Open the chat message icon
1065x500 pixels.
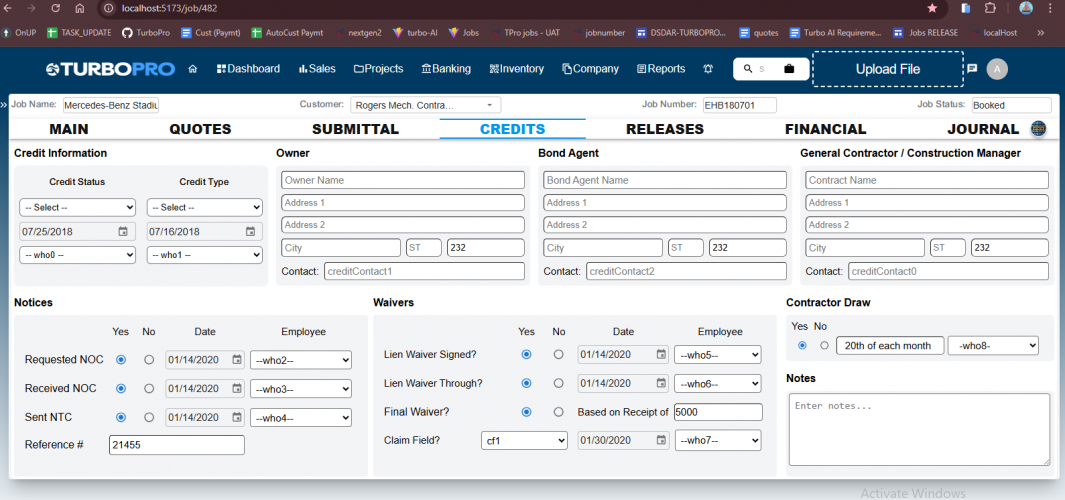coord(972,69)
